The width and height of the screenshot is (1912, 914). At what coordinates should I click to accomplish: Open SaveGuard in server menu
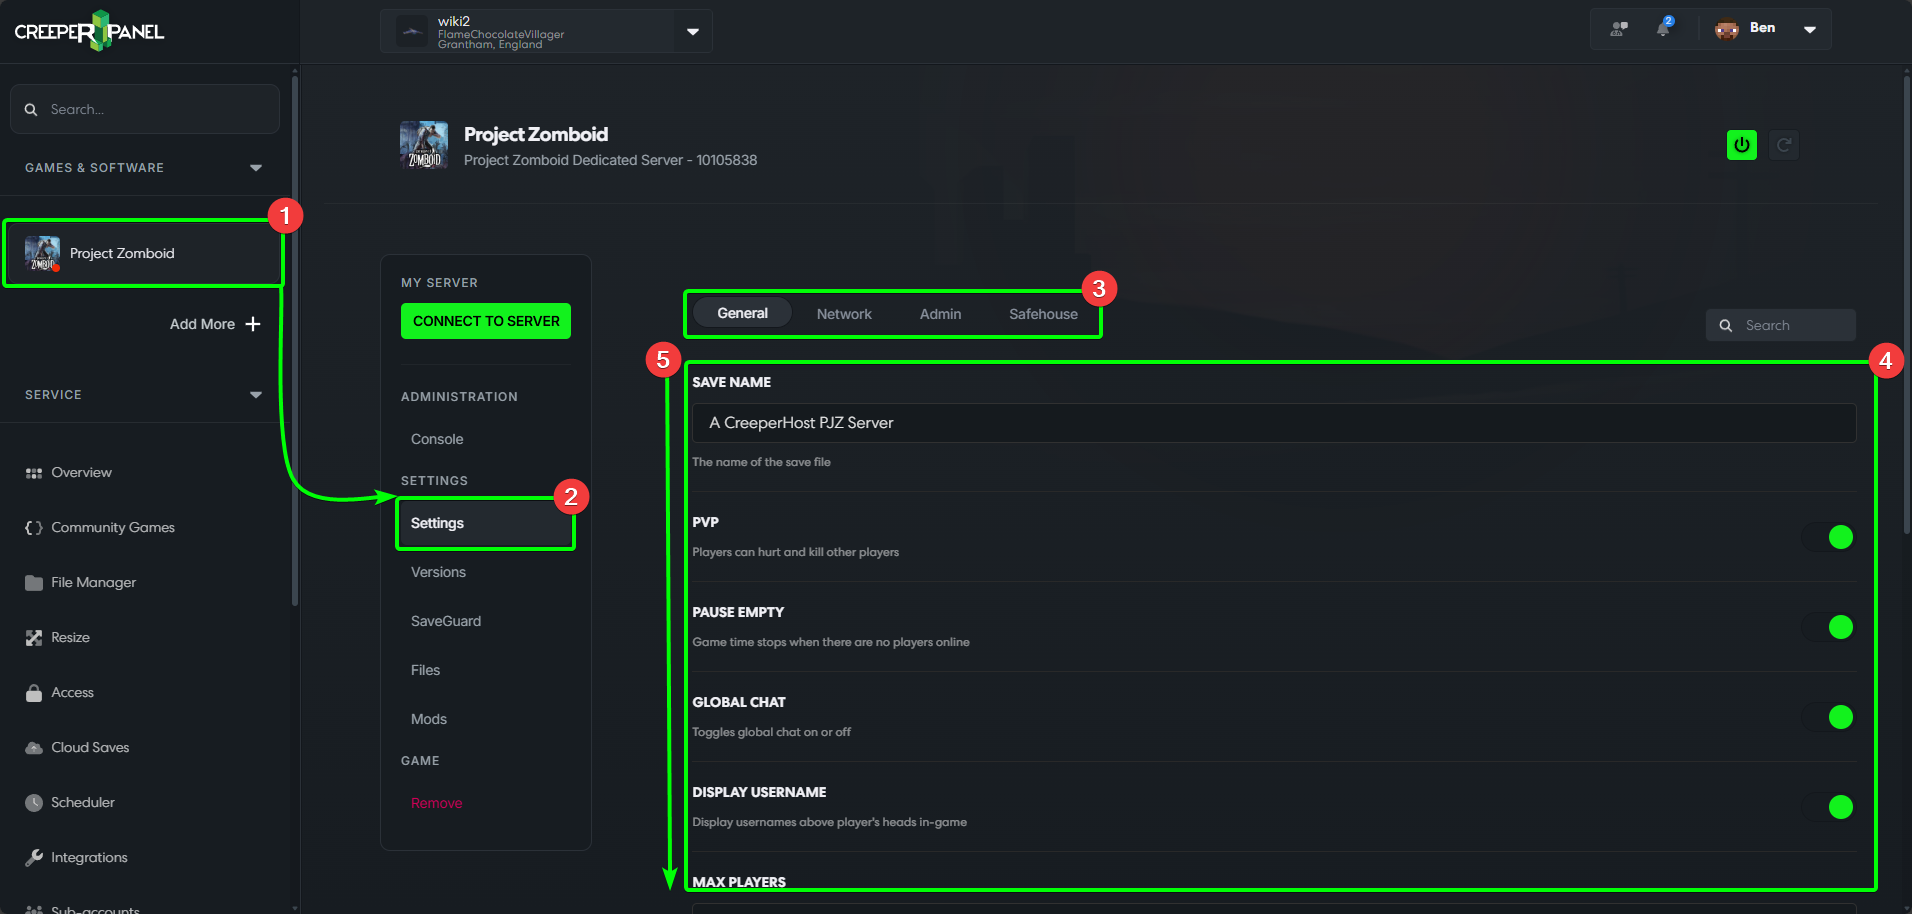pos(446,621)
